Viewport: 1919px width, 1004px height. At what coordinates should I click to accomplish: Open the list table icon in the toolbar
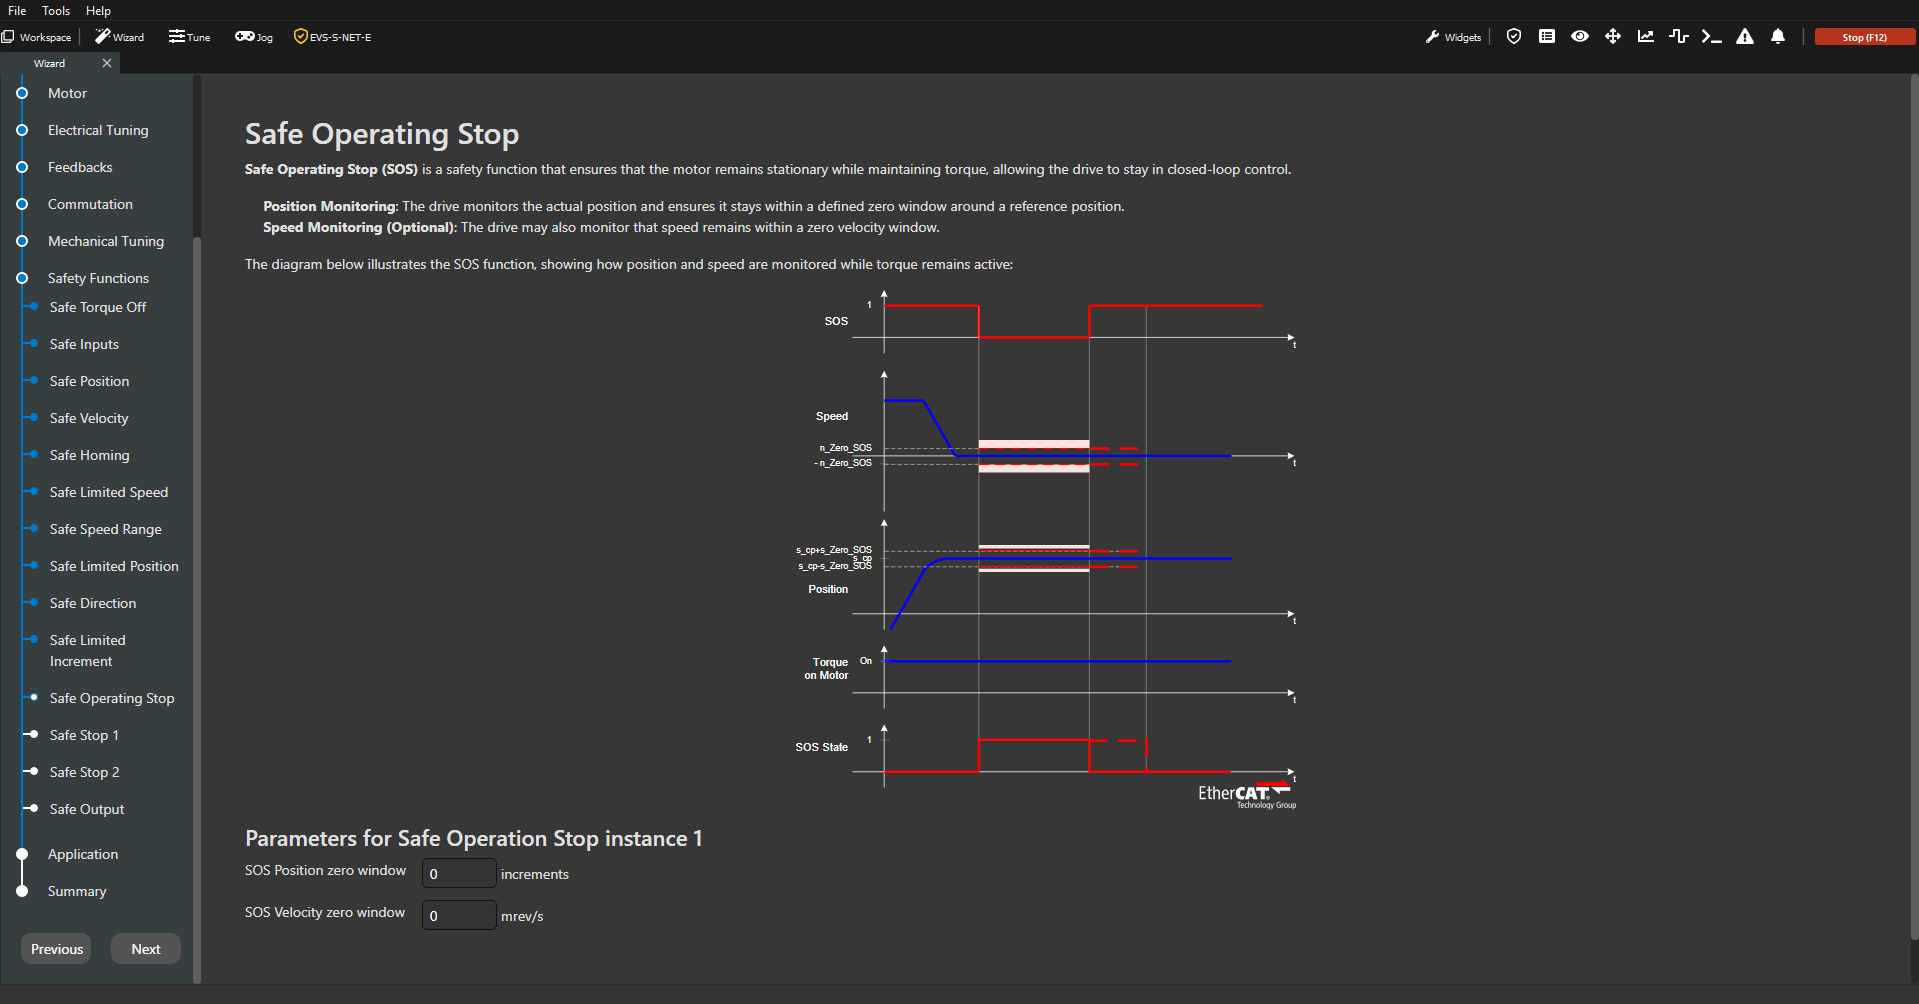coord(1546,37)
